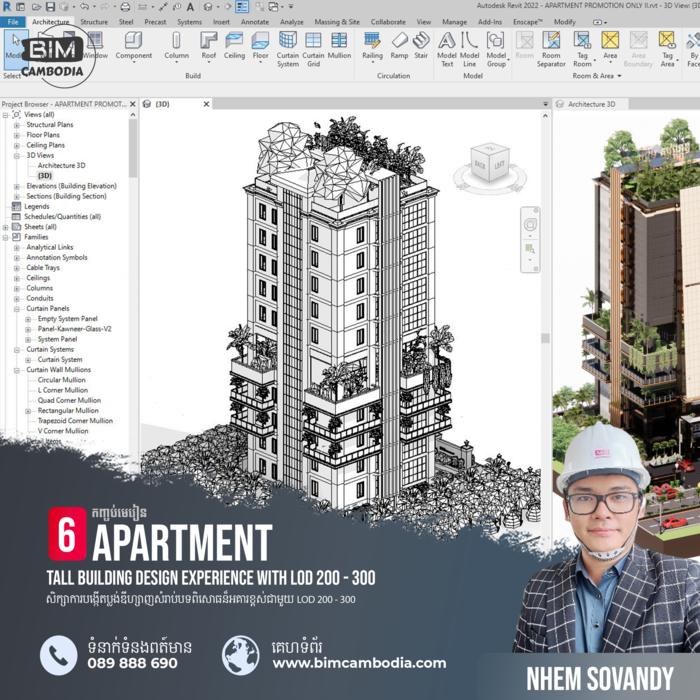Open the File menu

click(13, 22)
